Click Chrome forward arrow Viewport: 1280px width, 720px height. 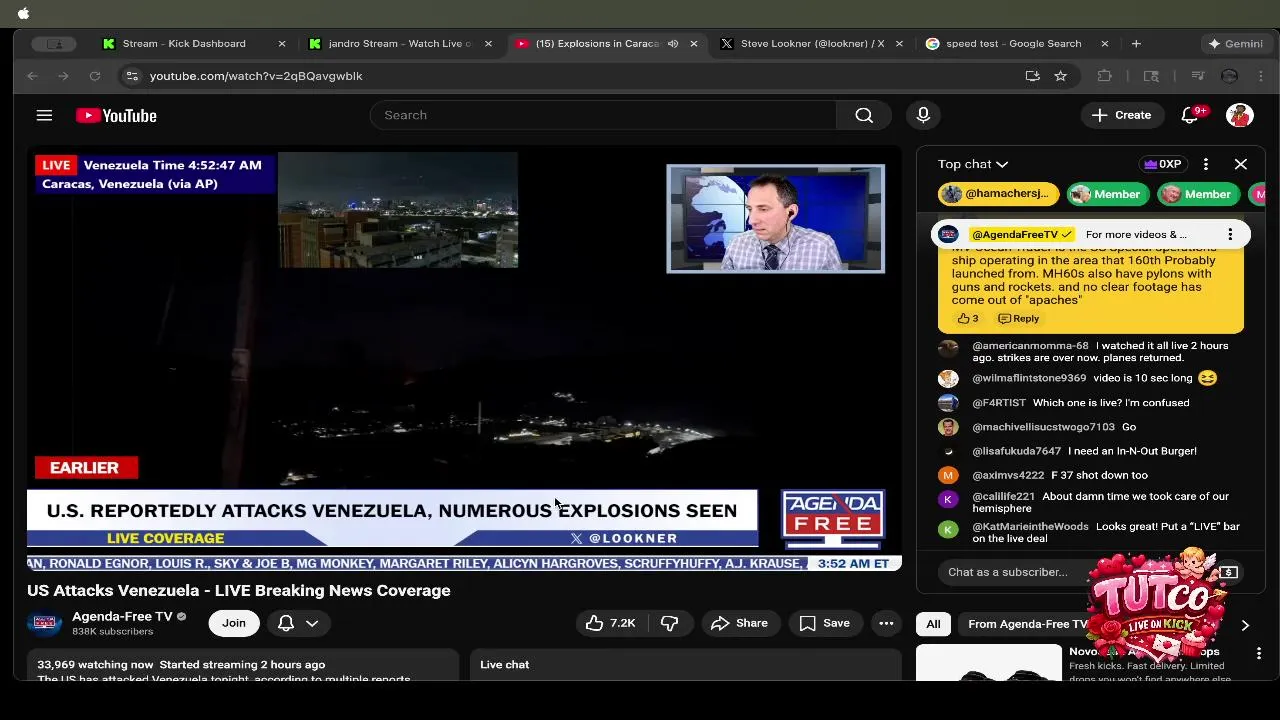[63, 76]
